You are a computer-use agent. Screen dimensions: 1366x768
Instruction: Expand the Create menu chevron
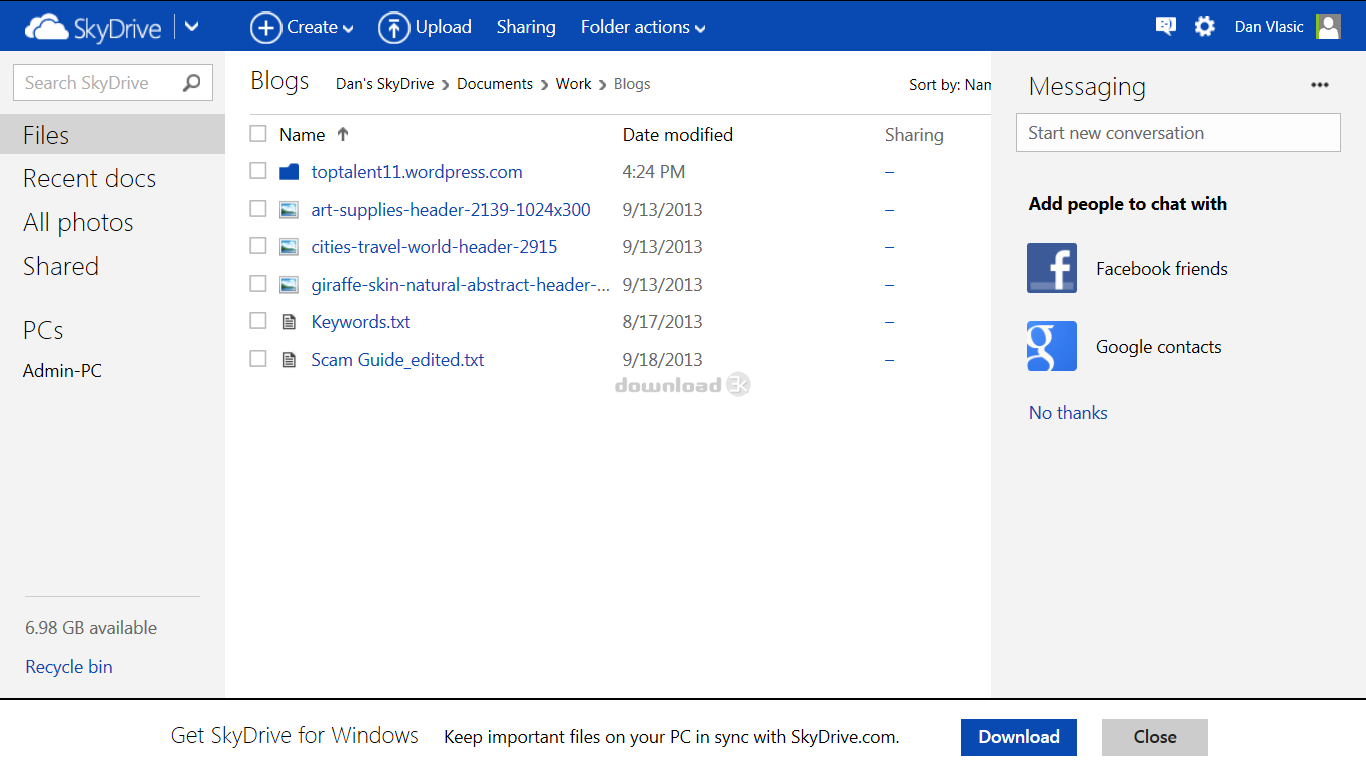tap(348, 29)
